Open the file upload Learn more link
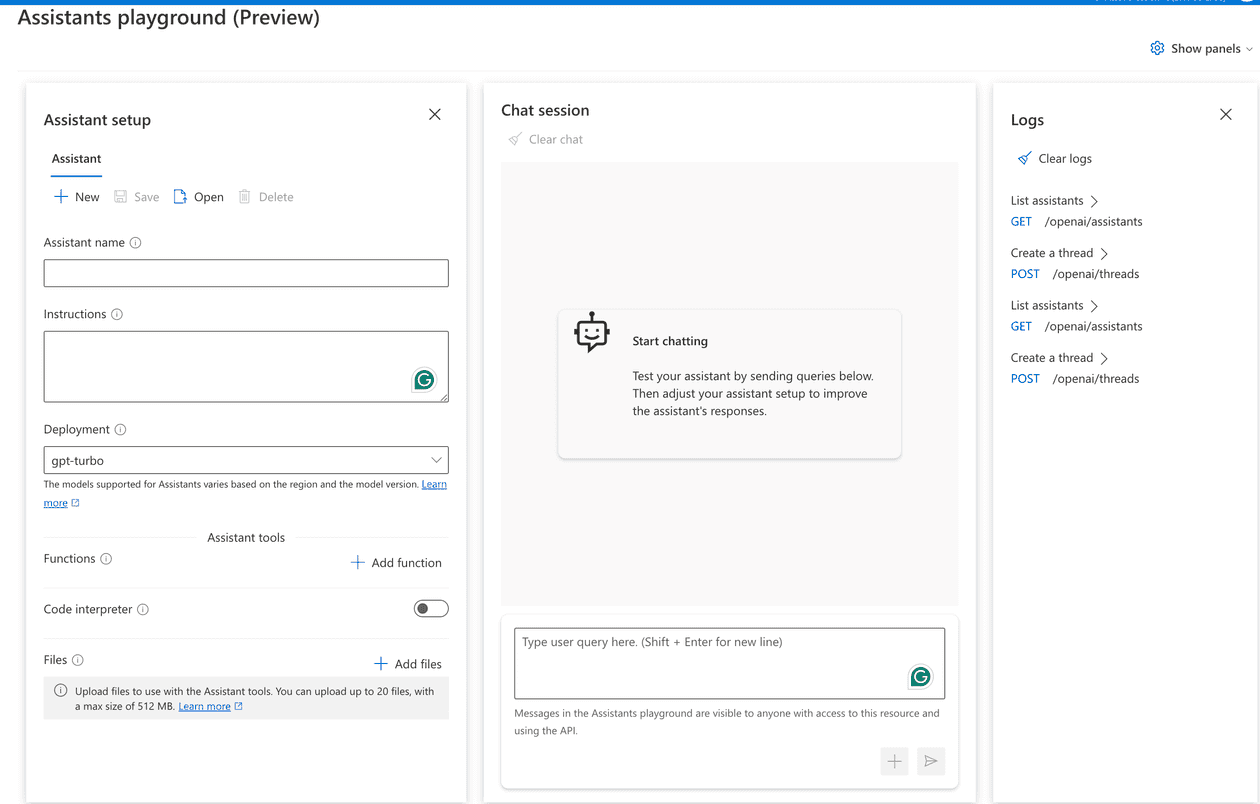1260x804 pixels. pos(204,705)
